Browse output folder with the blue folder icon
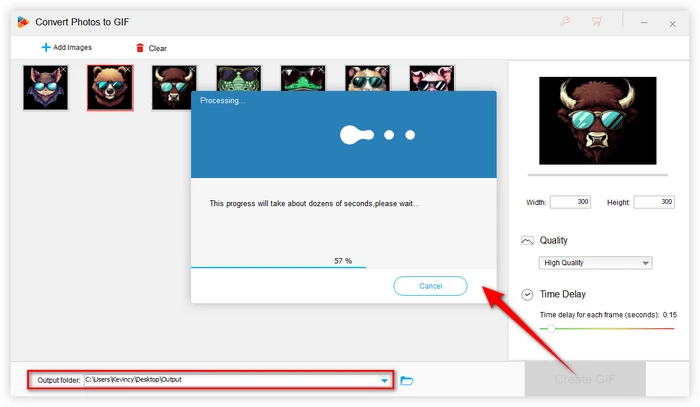 [x=407, y=381]
